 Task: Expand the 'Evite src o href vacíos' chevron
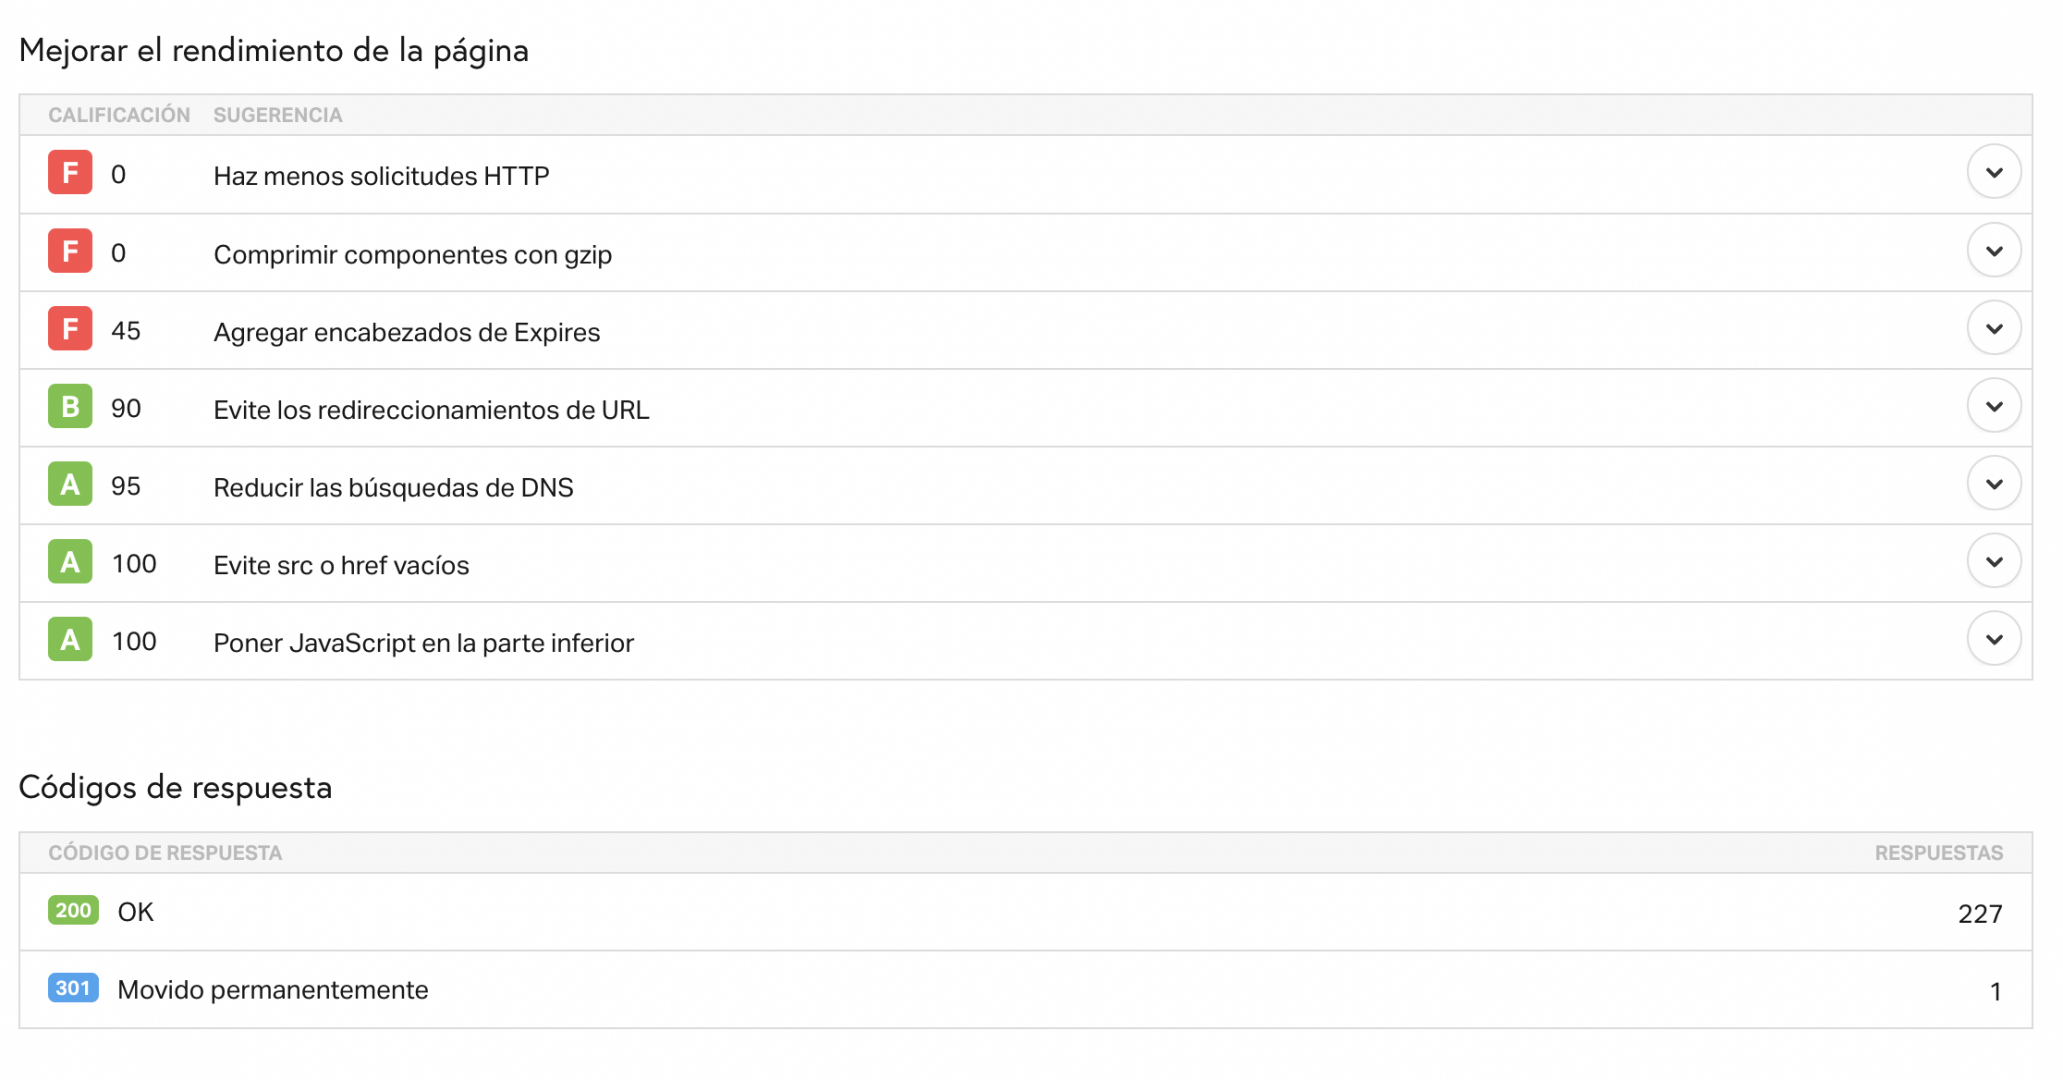coord(1993,561)
